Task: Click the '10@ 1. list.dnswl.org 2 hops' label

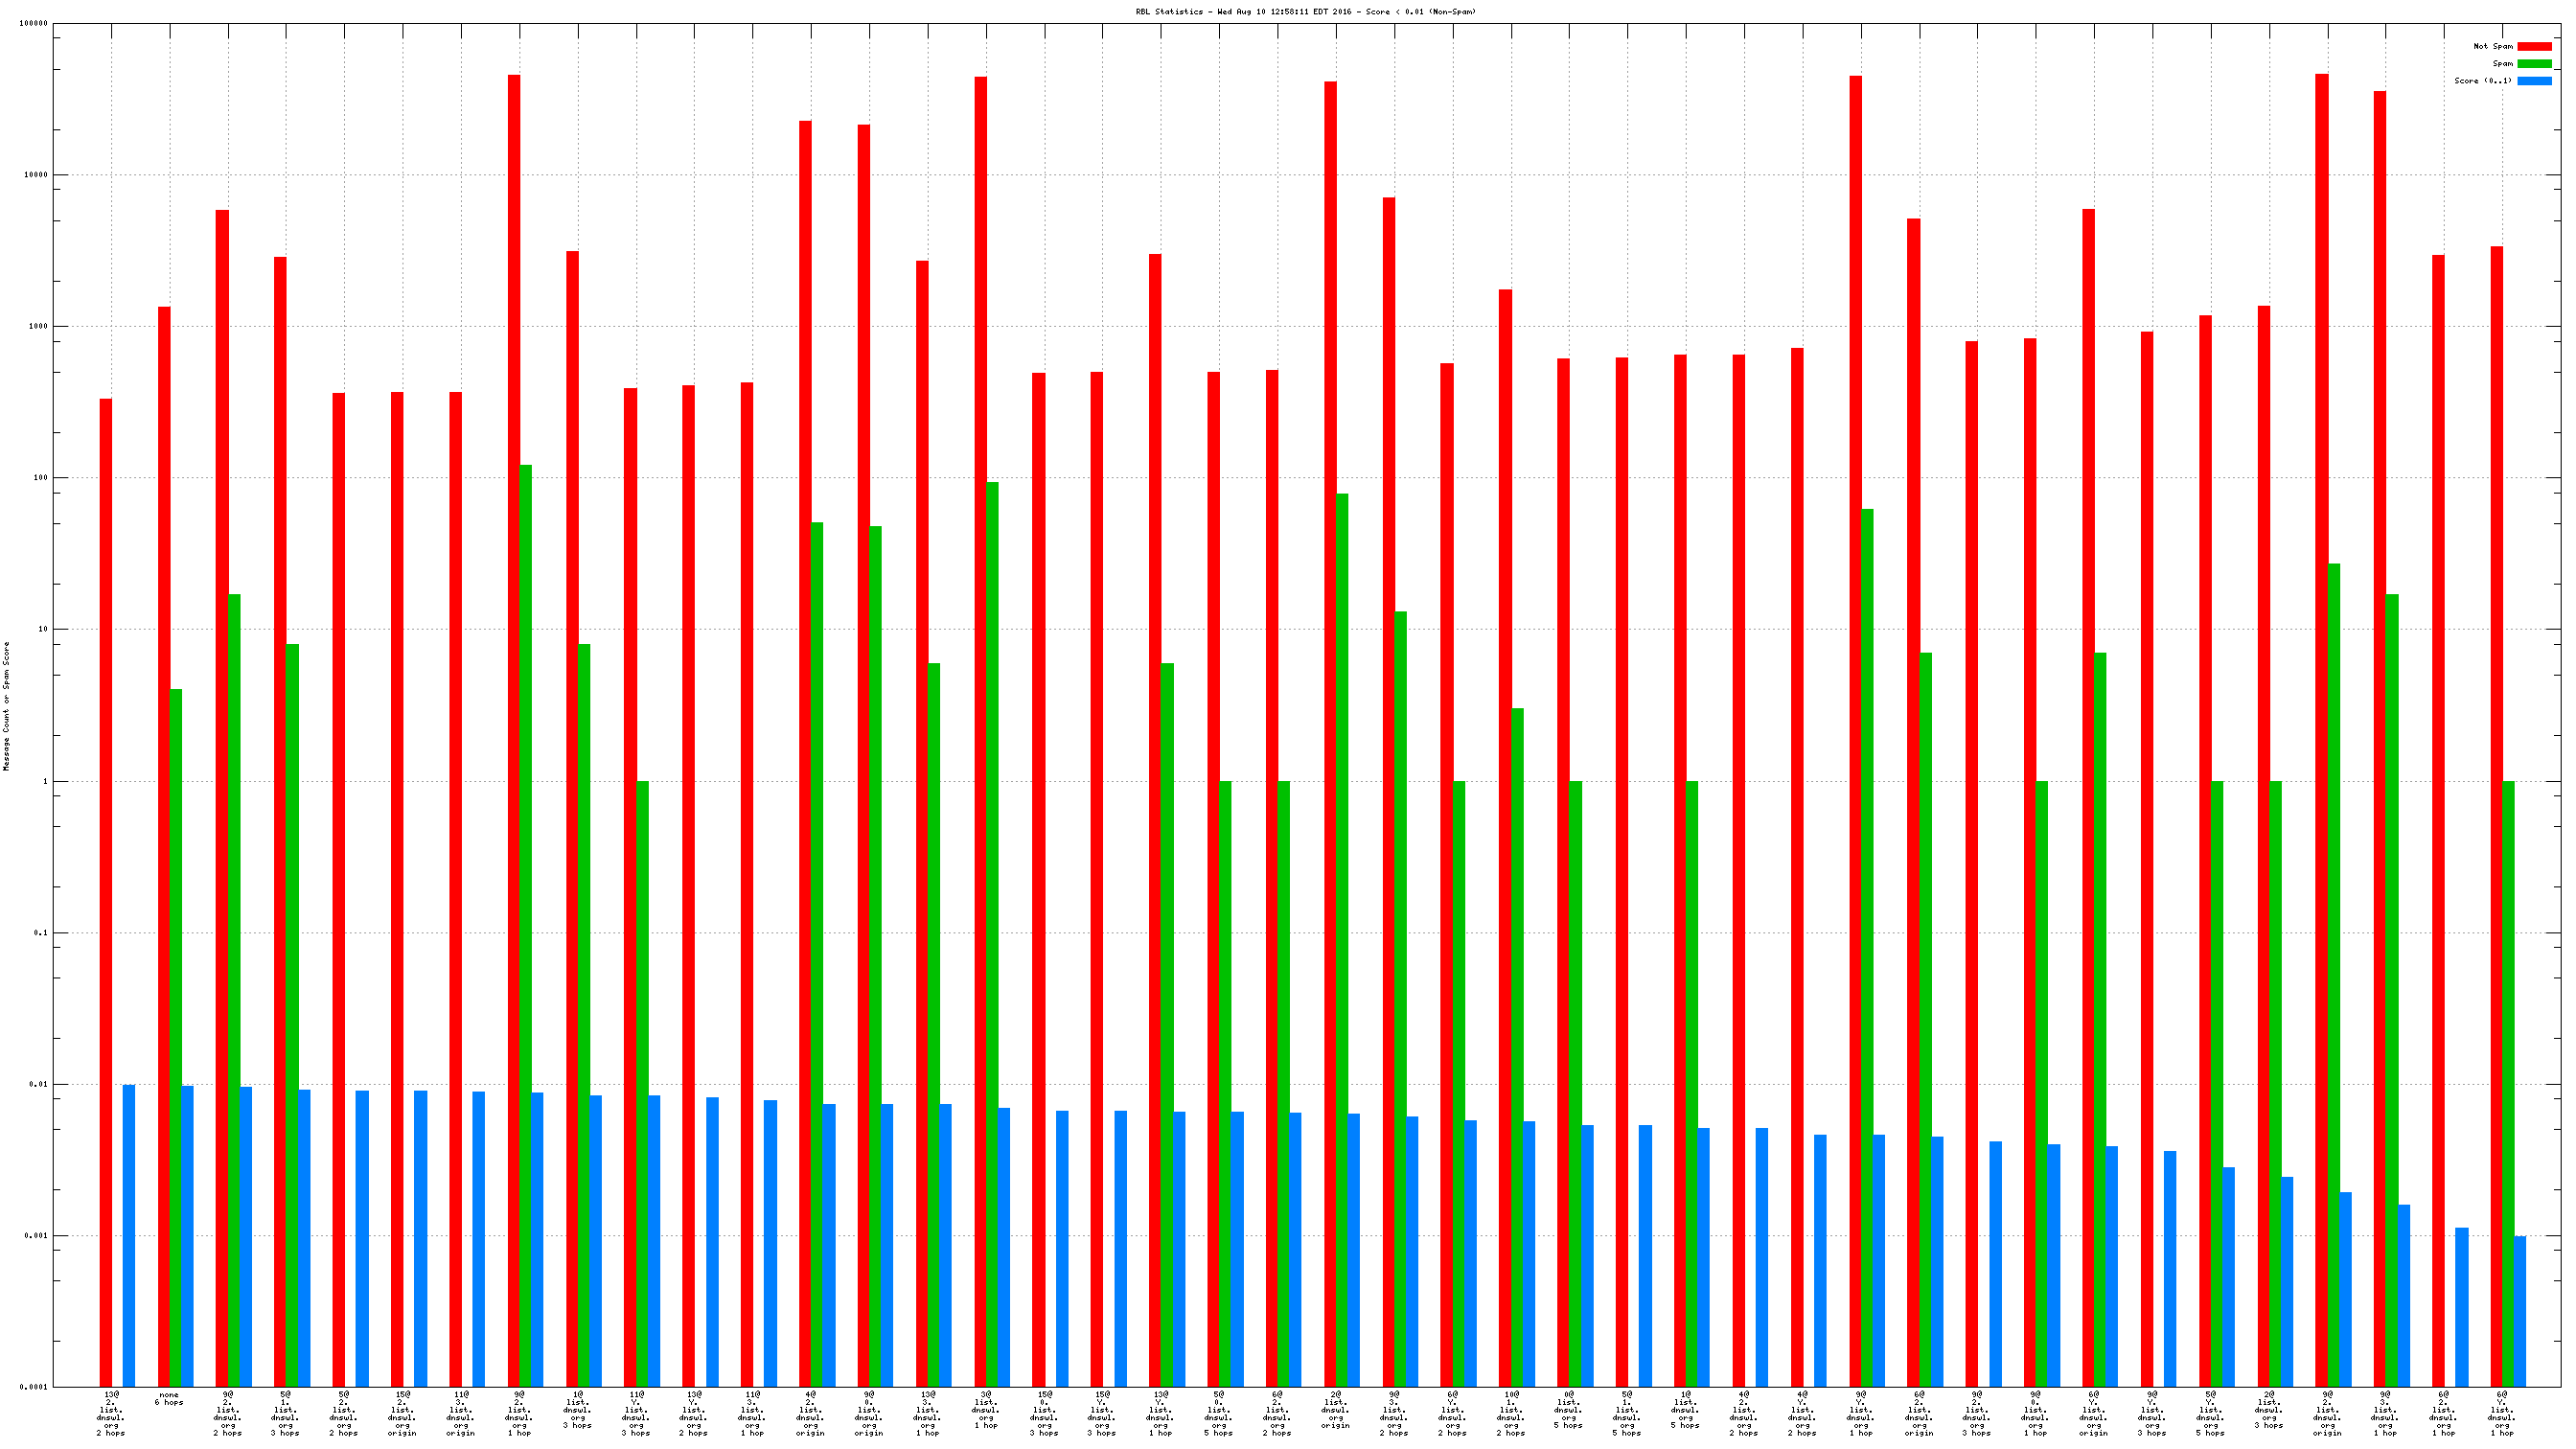Action: [x=1511, y=1413]
